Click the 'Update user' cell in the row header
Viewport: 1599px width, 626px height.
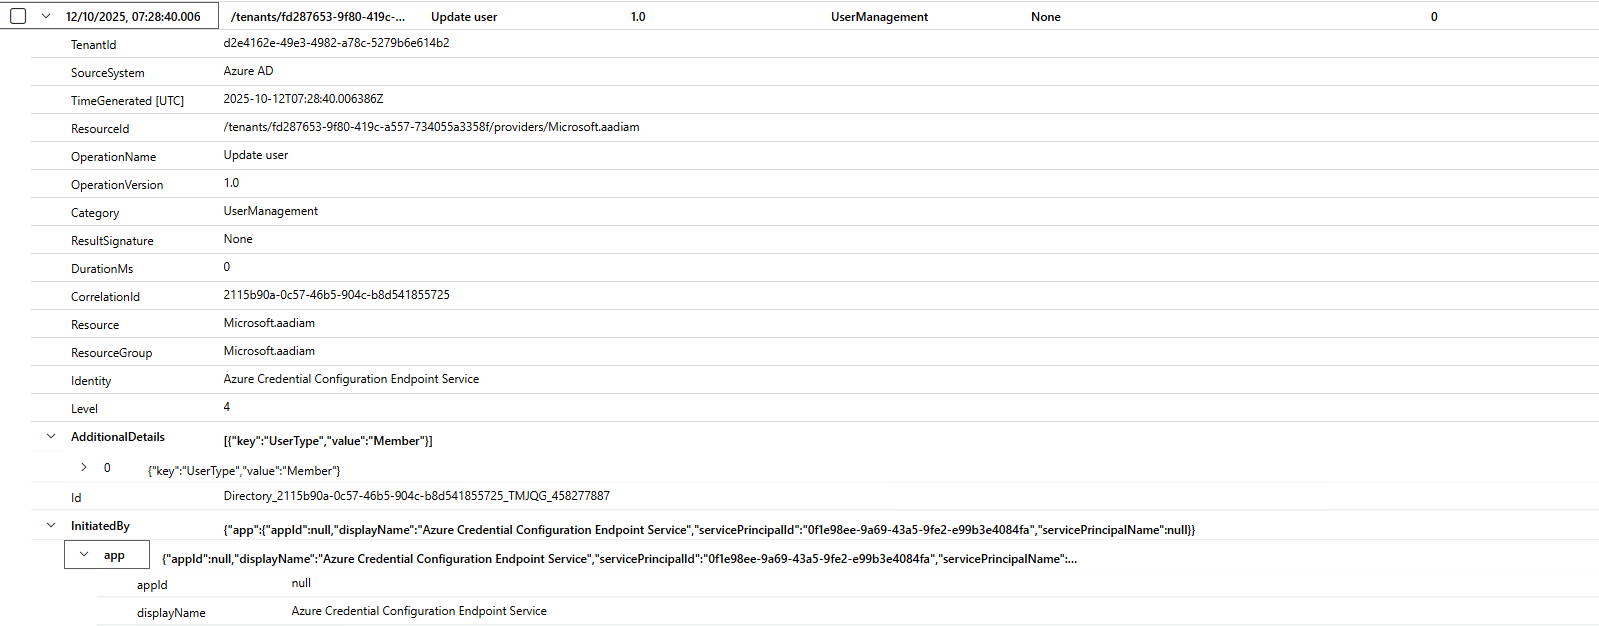point(464,17)
